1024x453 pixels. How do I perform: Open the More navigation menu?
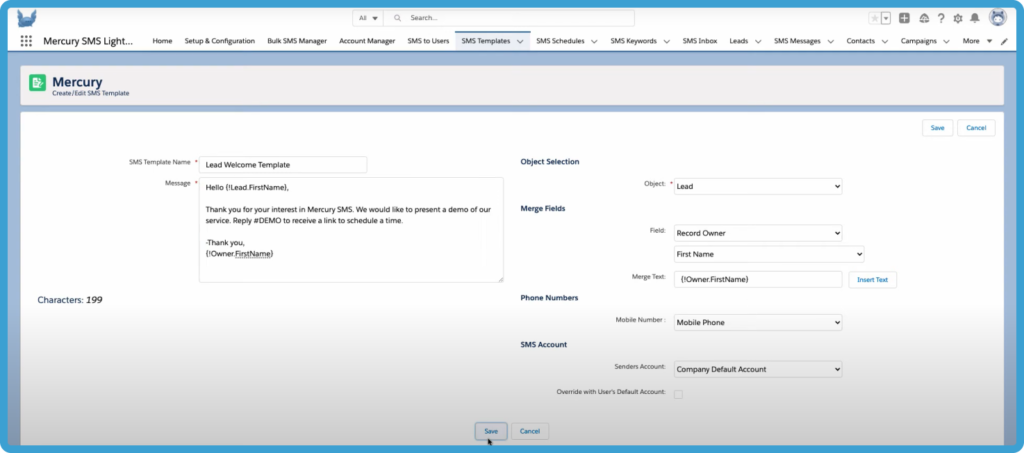point(976,40)
